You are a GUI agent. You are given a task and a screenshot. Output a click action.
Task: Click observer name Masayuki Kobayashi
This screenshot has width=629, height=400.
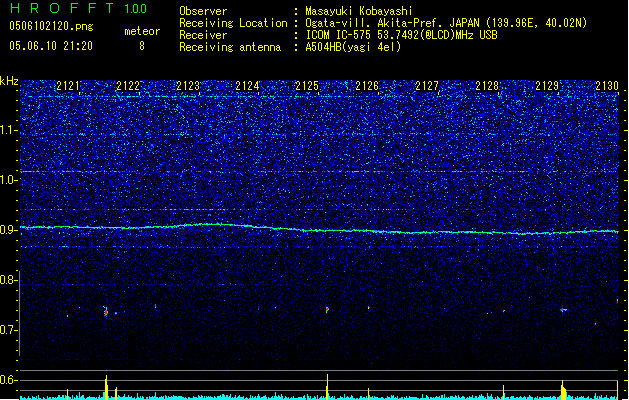tap(359, 11)
